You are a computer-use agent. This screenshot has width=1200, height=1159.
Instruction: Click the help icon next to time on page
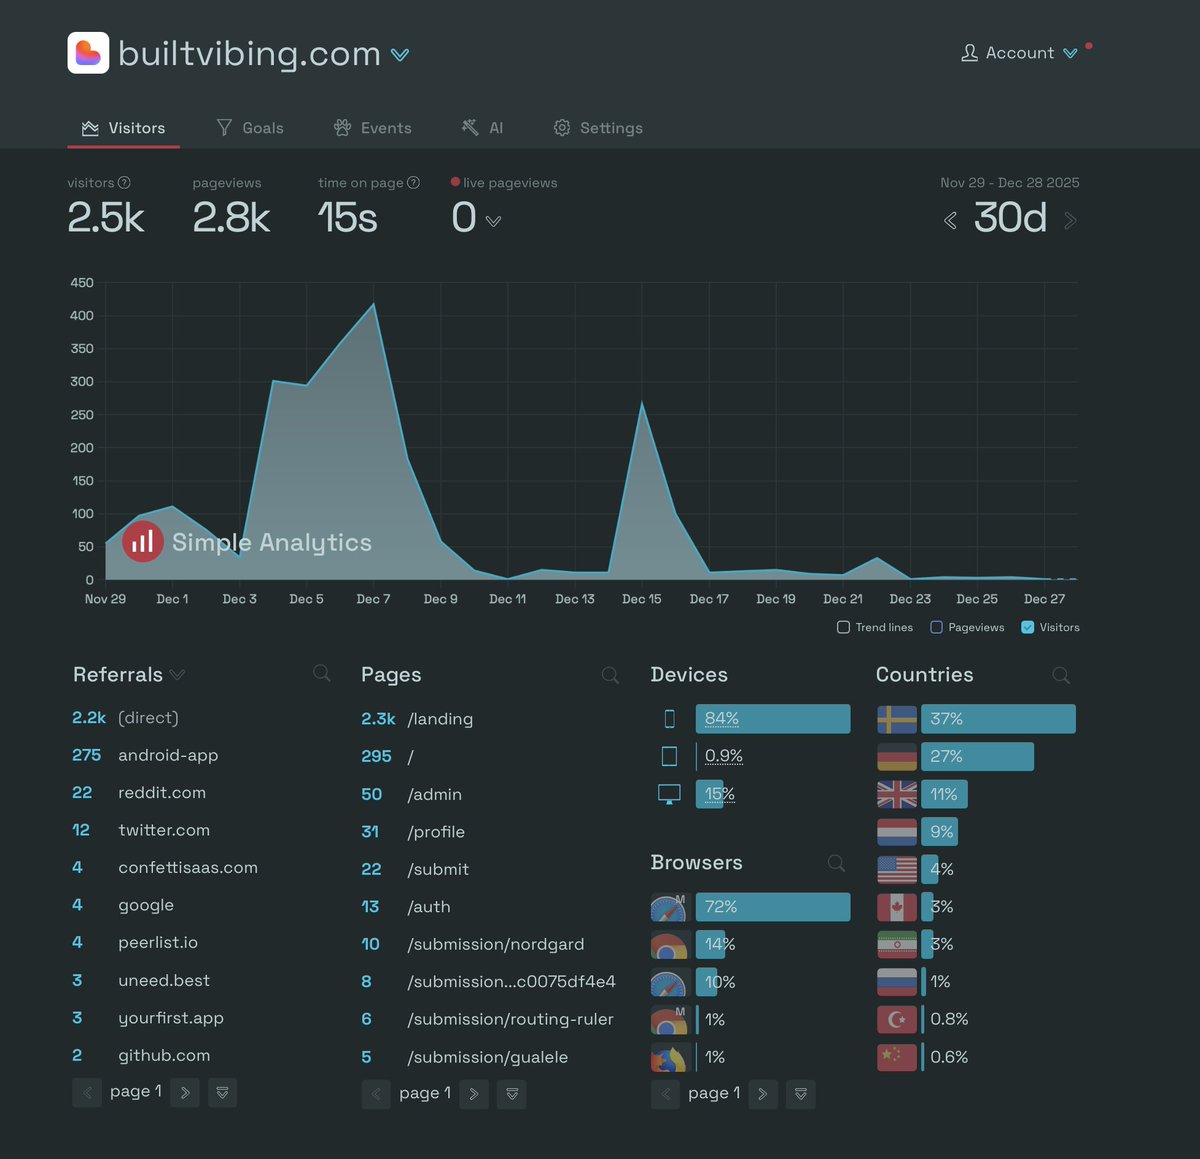tap(414, 183)
